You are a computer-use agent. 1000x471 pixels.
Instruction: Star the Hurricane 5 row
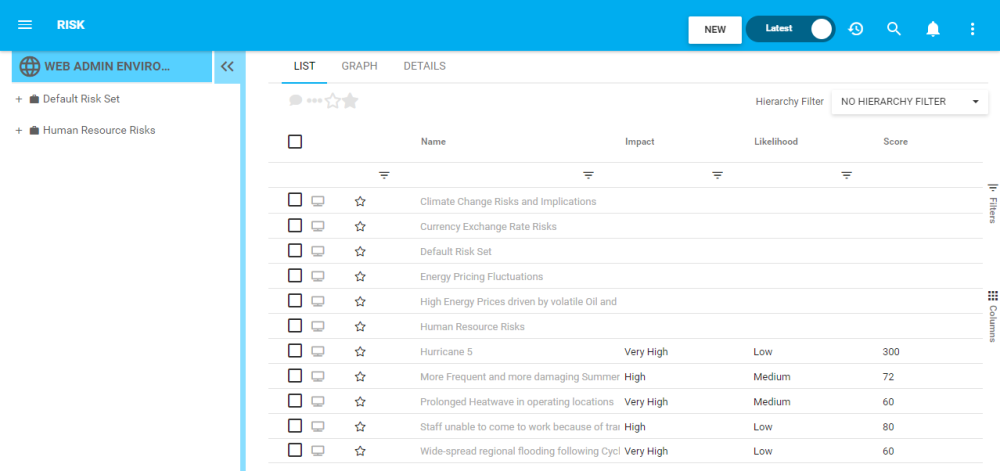(360, 351)
